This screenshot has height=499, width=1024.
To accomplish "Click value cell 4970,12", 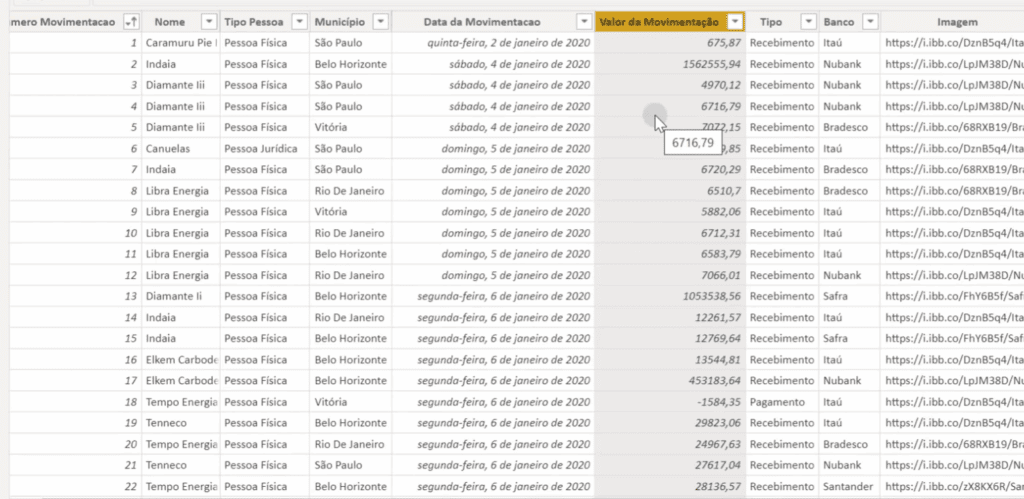I will (670, 85).
